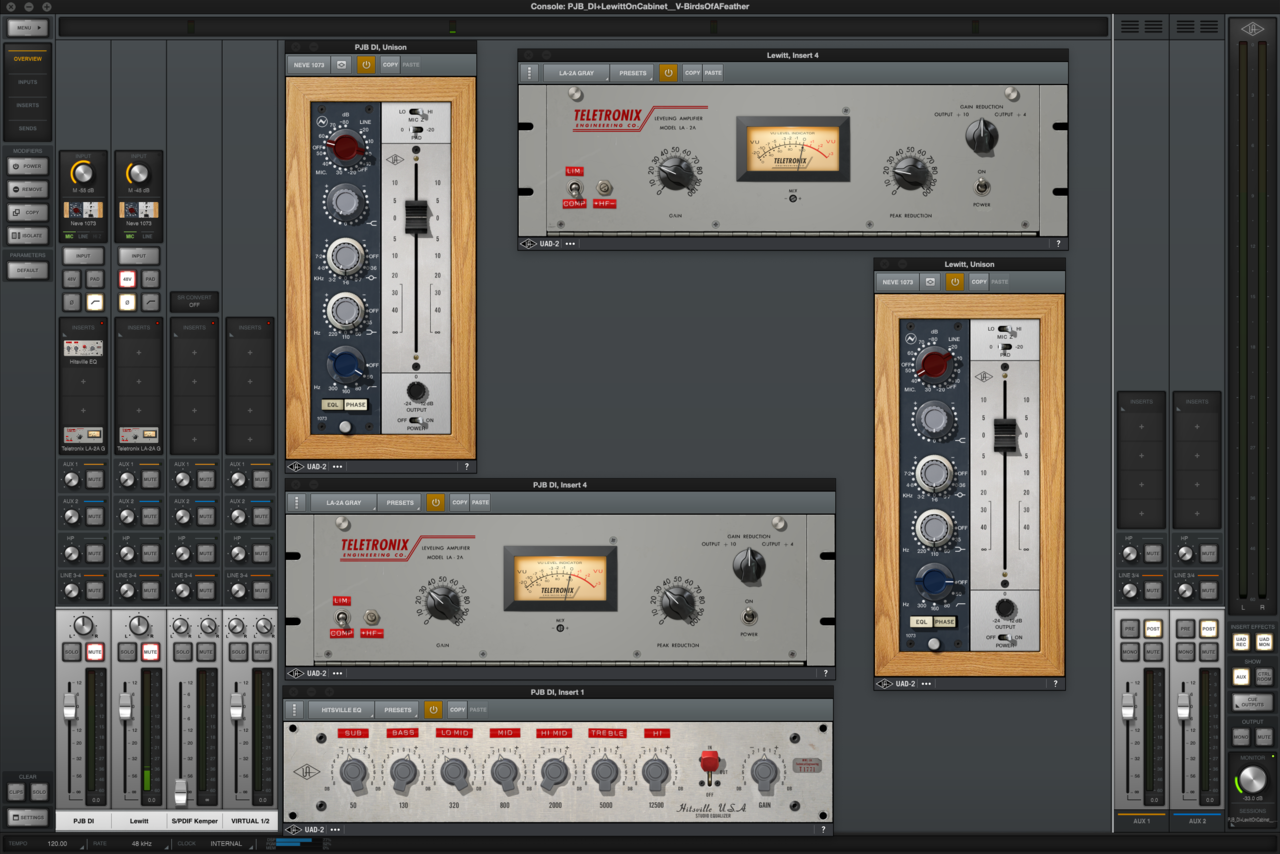Click the VIRTUAL 1/2 channel fader handle
The width and height of the screenshot is (1280, 854).
point(236,706)
